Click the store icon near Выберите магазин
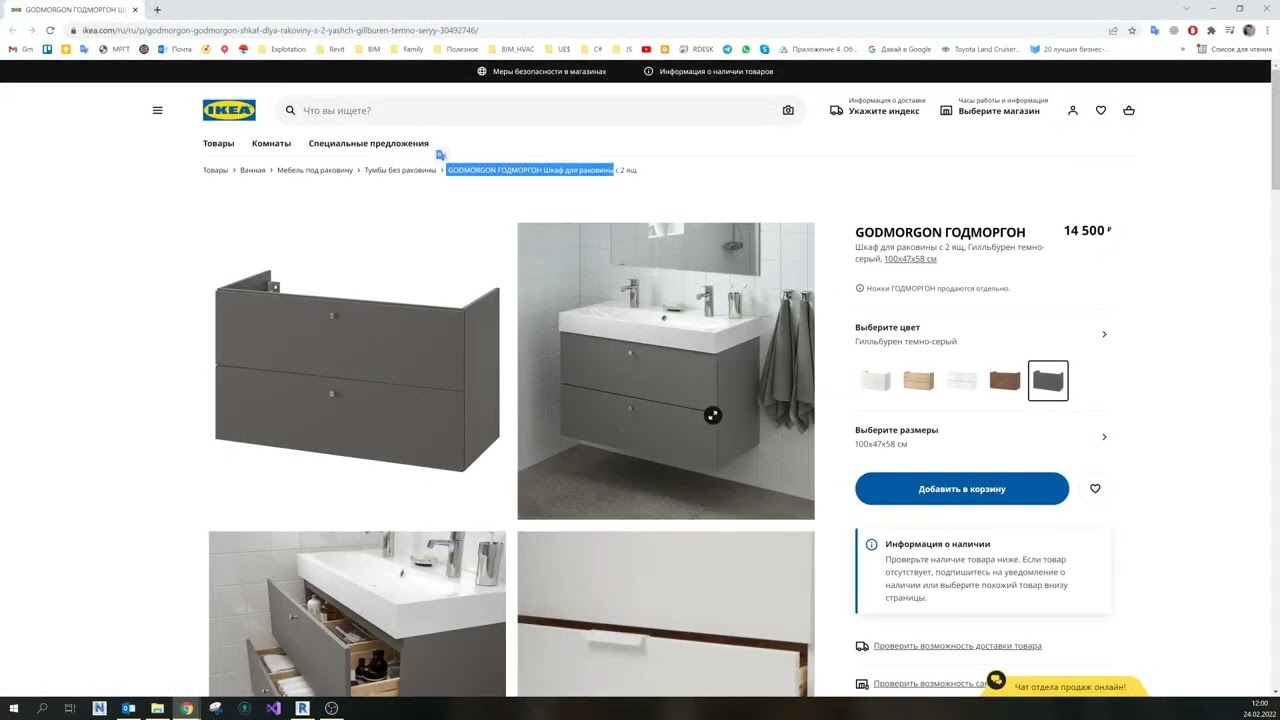Image resolution: width=1280 pixels, height=720 pixels. point(946,110)
